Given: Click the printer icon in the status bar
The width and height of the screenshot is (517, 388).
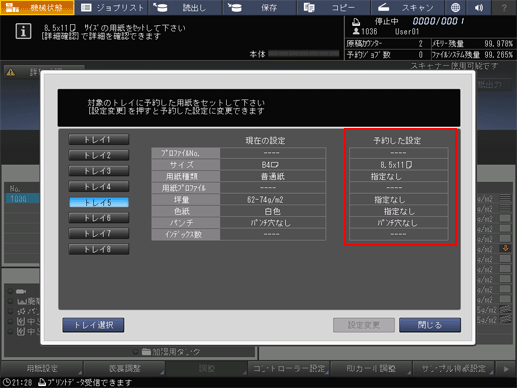Looking at the screenshot, I should (42, 382).
